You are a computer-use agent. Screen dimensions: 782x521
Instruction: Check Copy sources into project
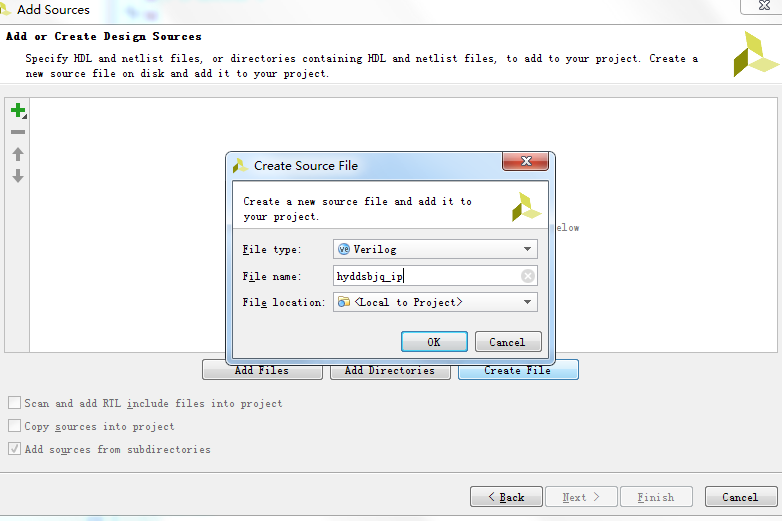(x=15, y=426)
